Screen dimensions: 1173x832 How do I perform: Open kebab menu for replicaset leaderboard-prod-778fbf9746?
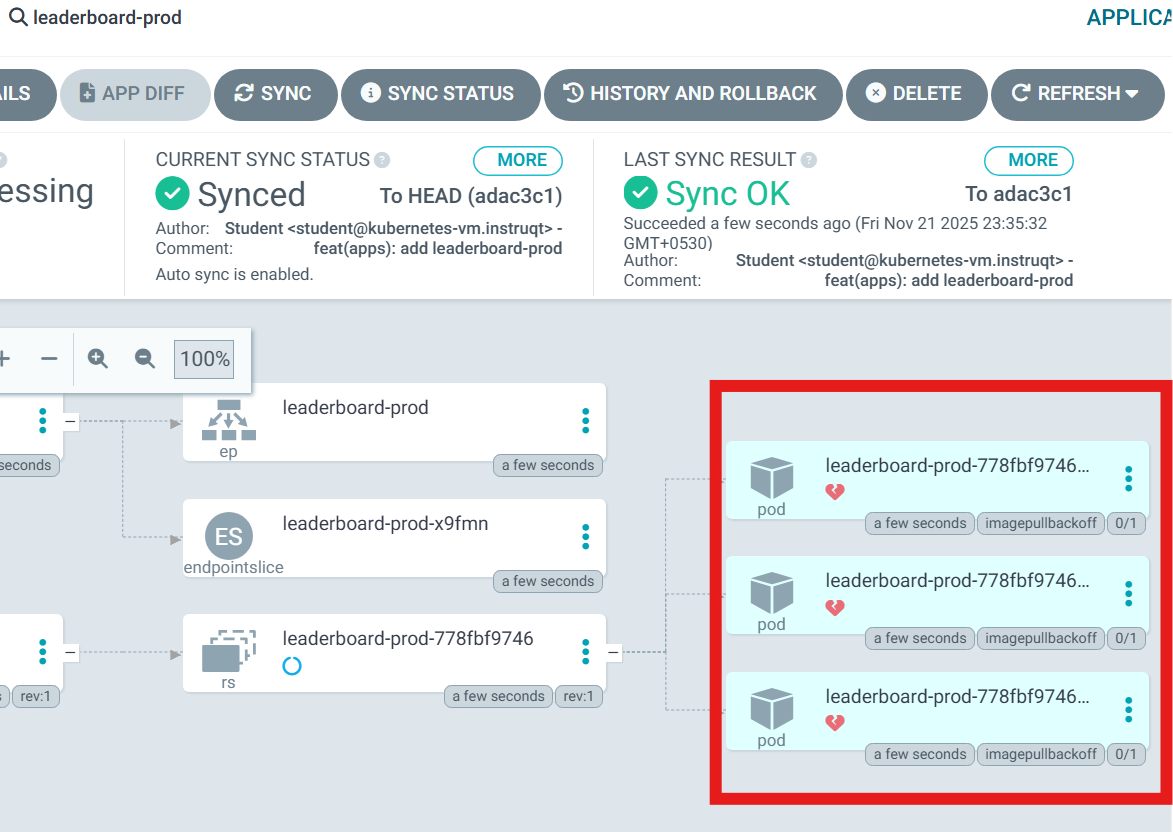[x=586, y=652]
